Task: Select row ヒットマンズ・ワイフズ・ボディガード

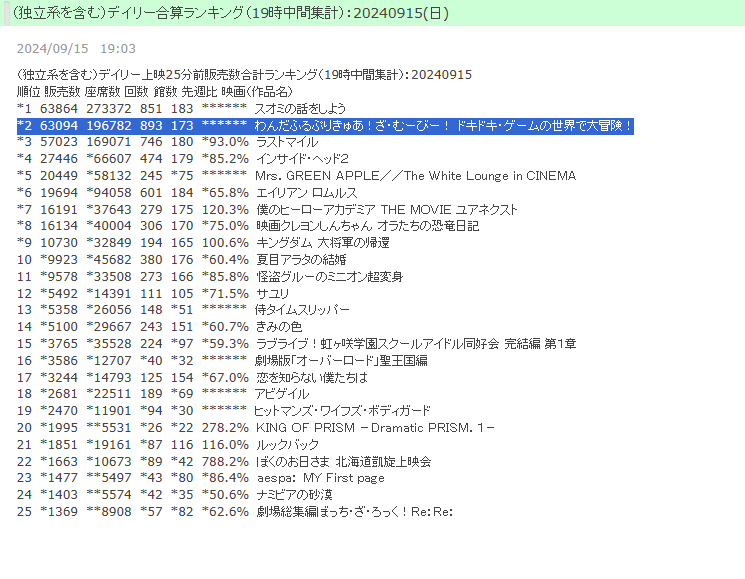Action: [224, 411]
